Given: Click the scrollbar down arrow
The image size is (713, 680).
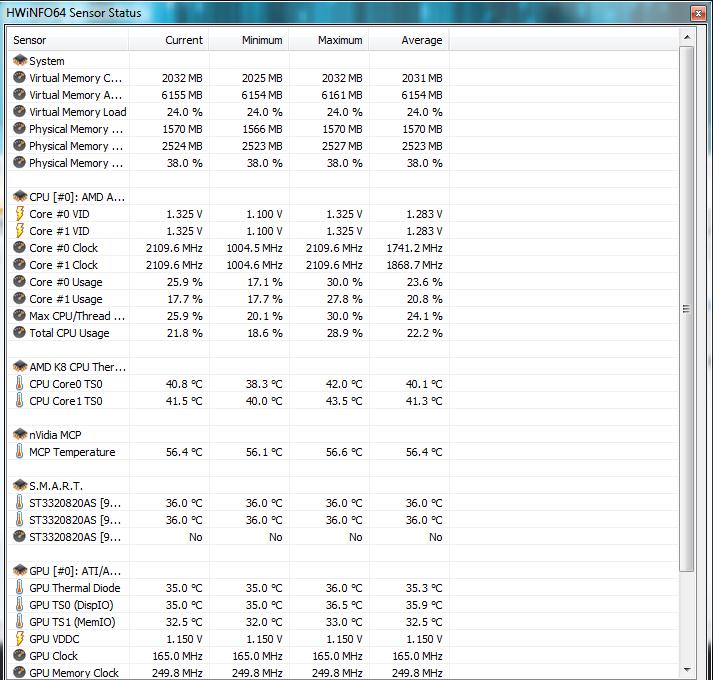Looking at the screenshot, I should 687,670.
